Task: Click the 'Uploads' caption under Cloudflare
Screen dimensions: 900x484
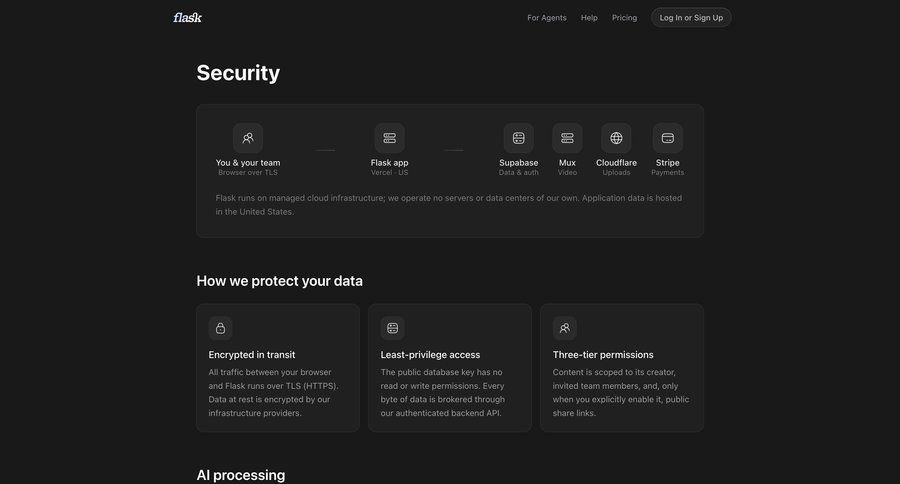Action: pyautogui.click(x=616, y=173)
